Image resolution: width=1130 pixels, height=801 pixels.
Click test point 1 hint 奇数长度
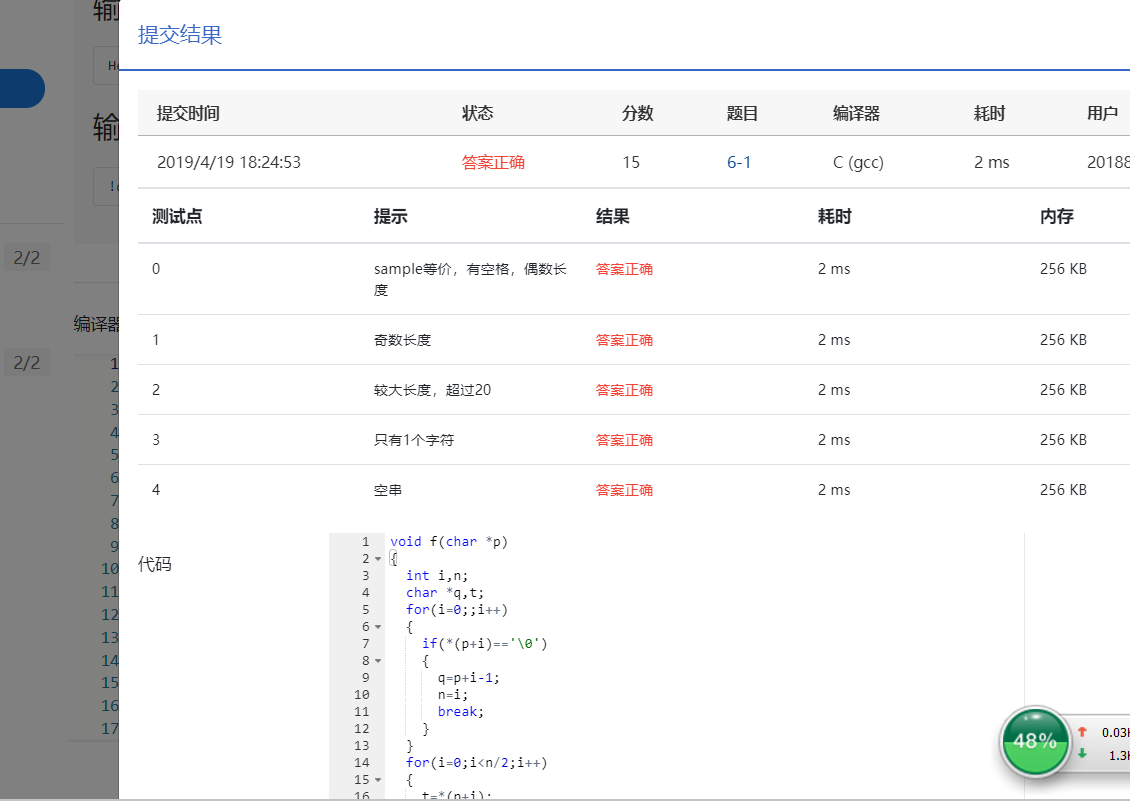tap(402, 340)
